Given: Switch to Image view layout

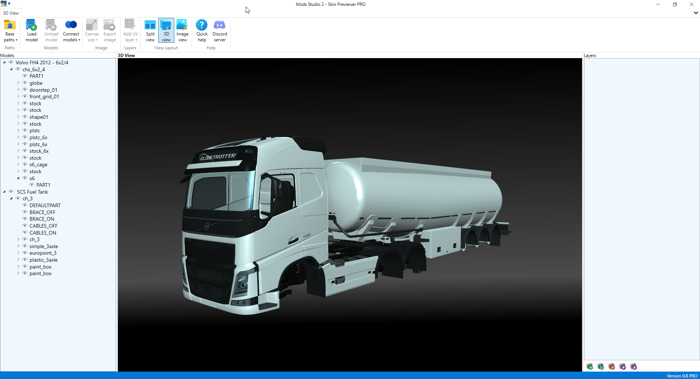Looking at the screenshot, I should pyautogui.click(x=182, y=31).
